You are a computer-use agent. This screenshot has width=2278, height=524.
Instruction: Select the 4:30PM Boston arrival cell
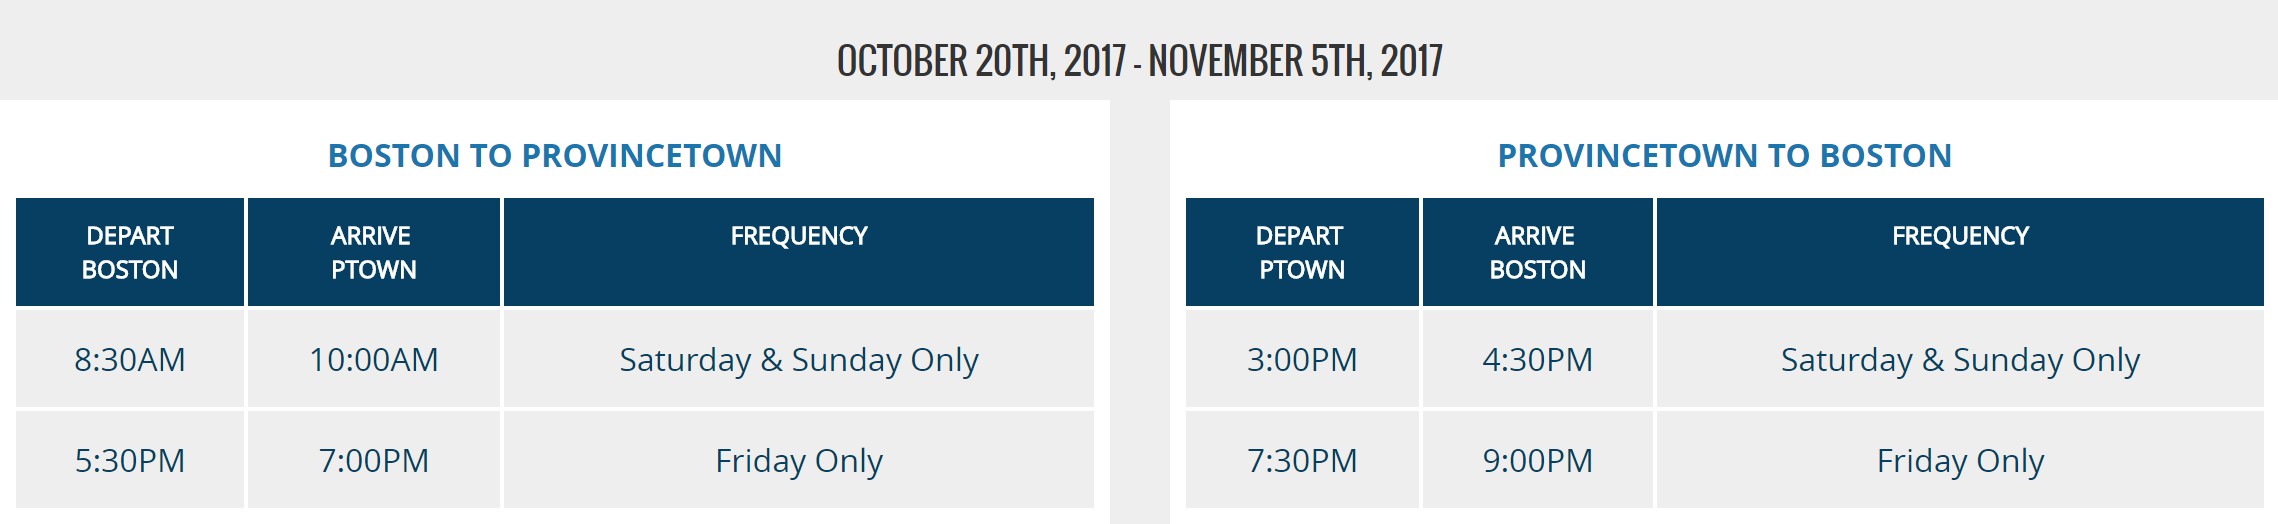[1537, 360]
